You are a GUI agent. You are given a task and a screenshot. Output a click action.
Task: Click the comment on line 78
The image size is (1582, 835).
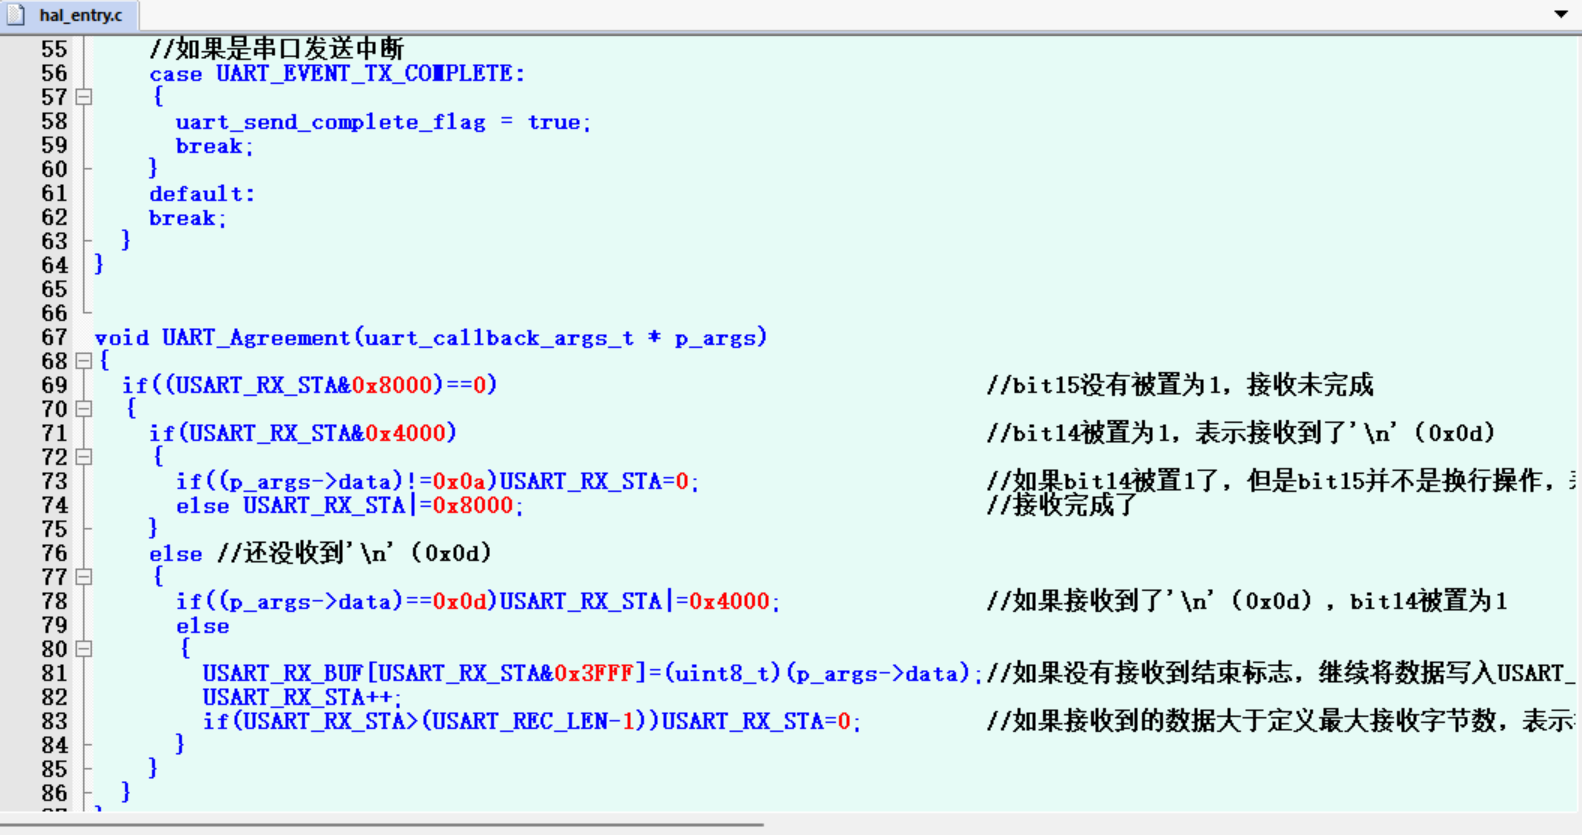(1247, 601)
